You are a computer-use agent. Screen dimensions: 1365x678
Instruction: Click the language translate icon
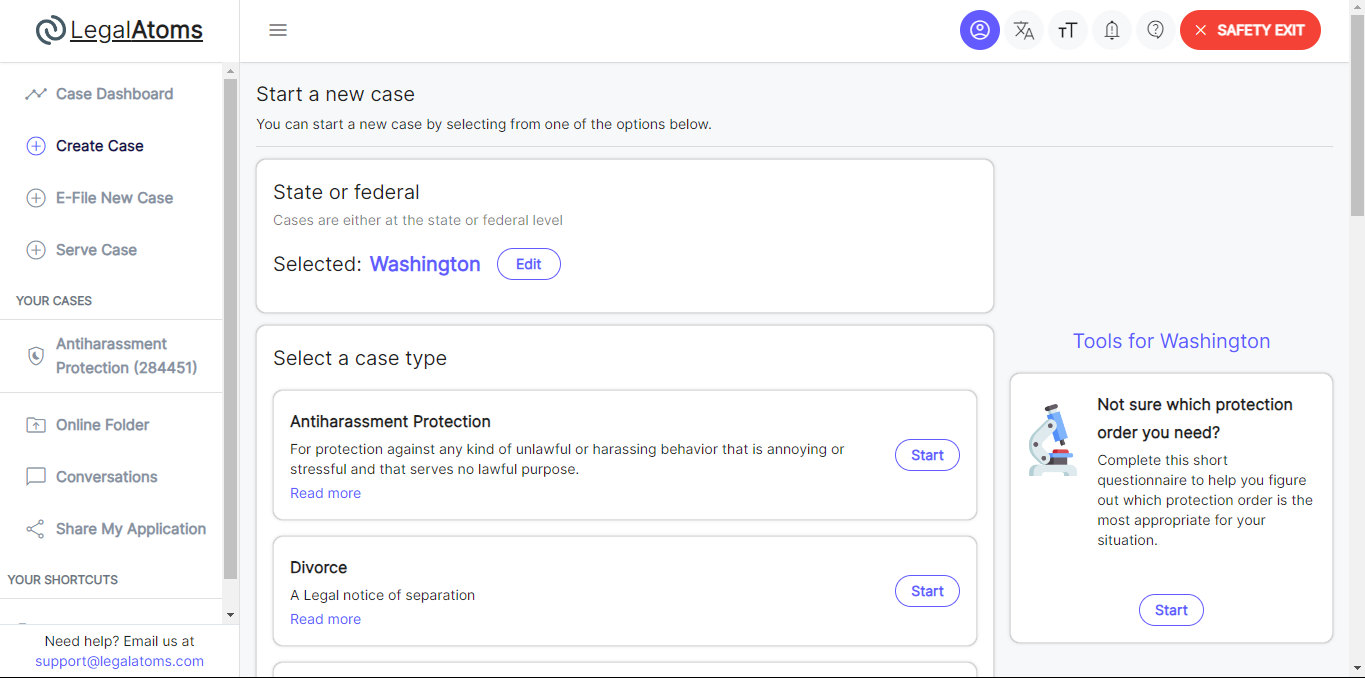point(1024,30)
